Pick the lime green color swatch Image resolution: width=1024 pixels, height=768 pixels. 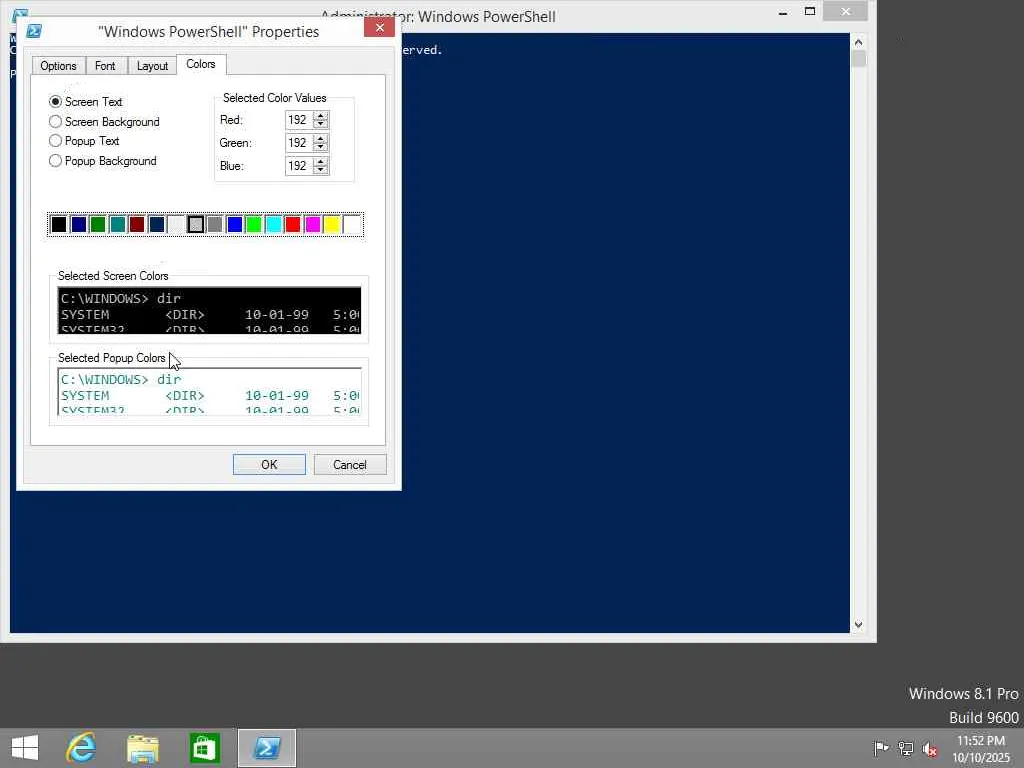tap(254, 225)
